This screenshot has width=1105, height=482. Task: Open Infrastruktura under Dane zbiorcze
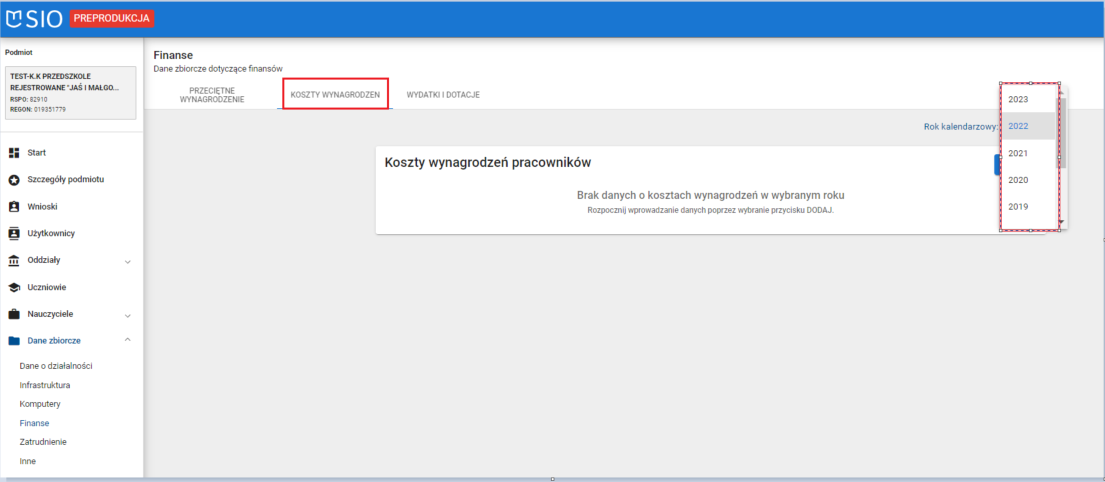point(45,385)
